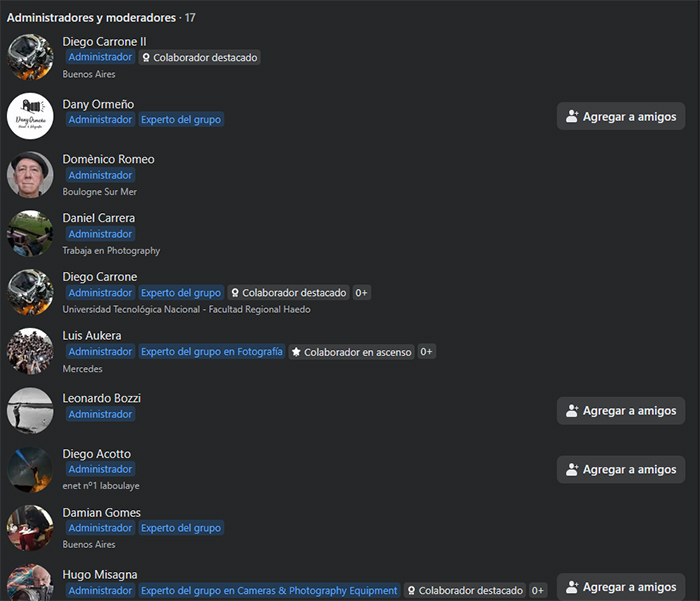Add Hugo Misagna as a friend
Screen dimensions: 700x601
pos(621,587)
